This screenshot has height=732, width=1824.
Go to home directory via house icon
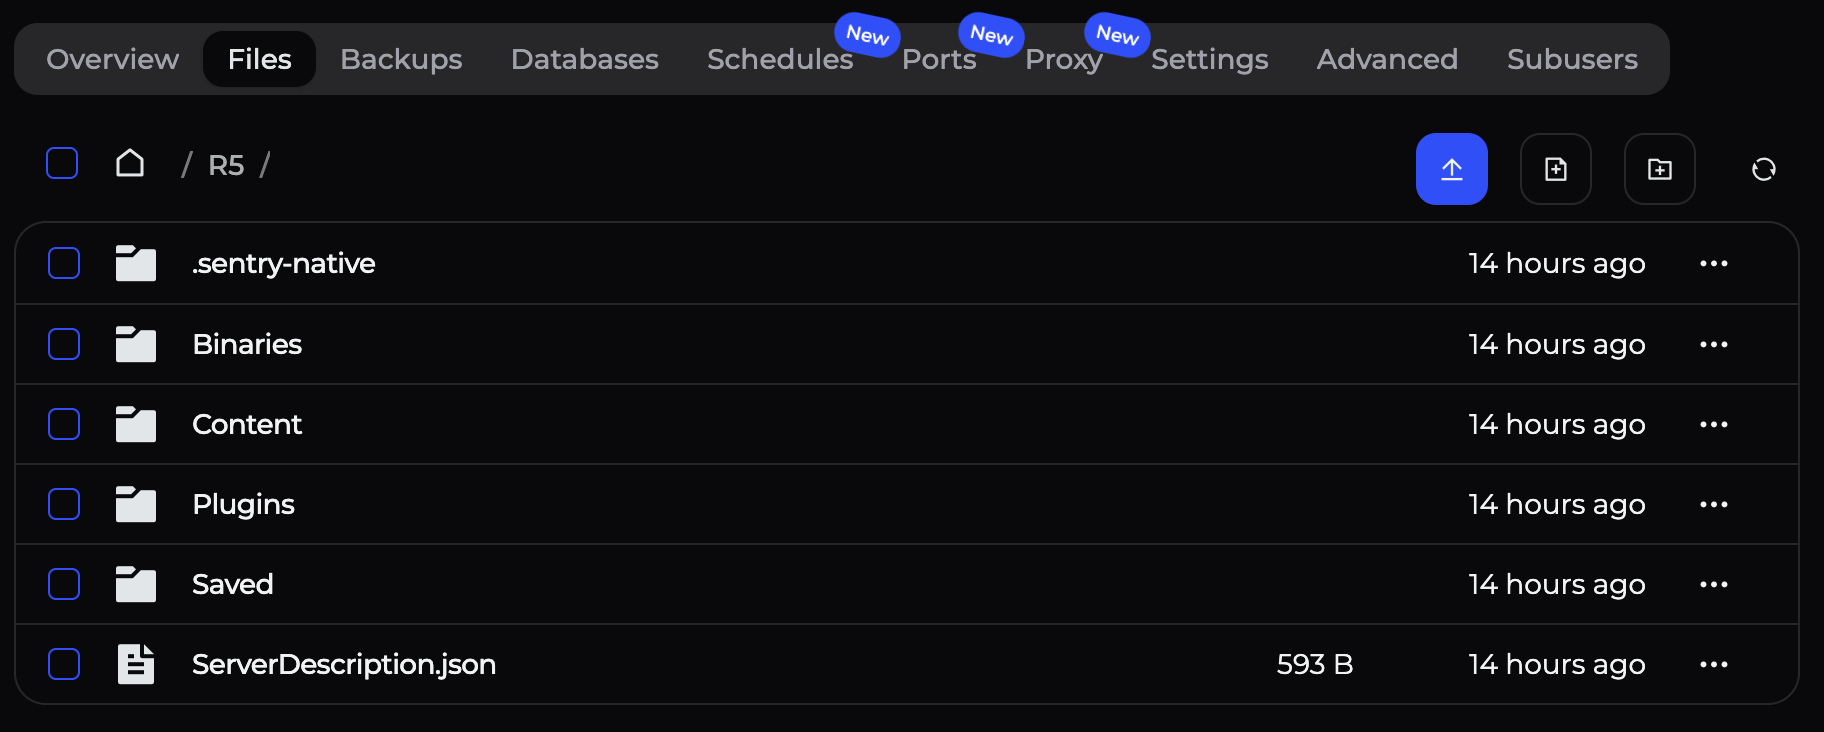pyautogui.click(x=130, y=163)
